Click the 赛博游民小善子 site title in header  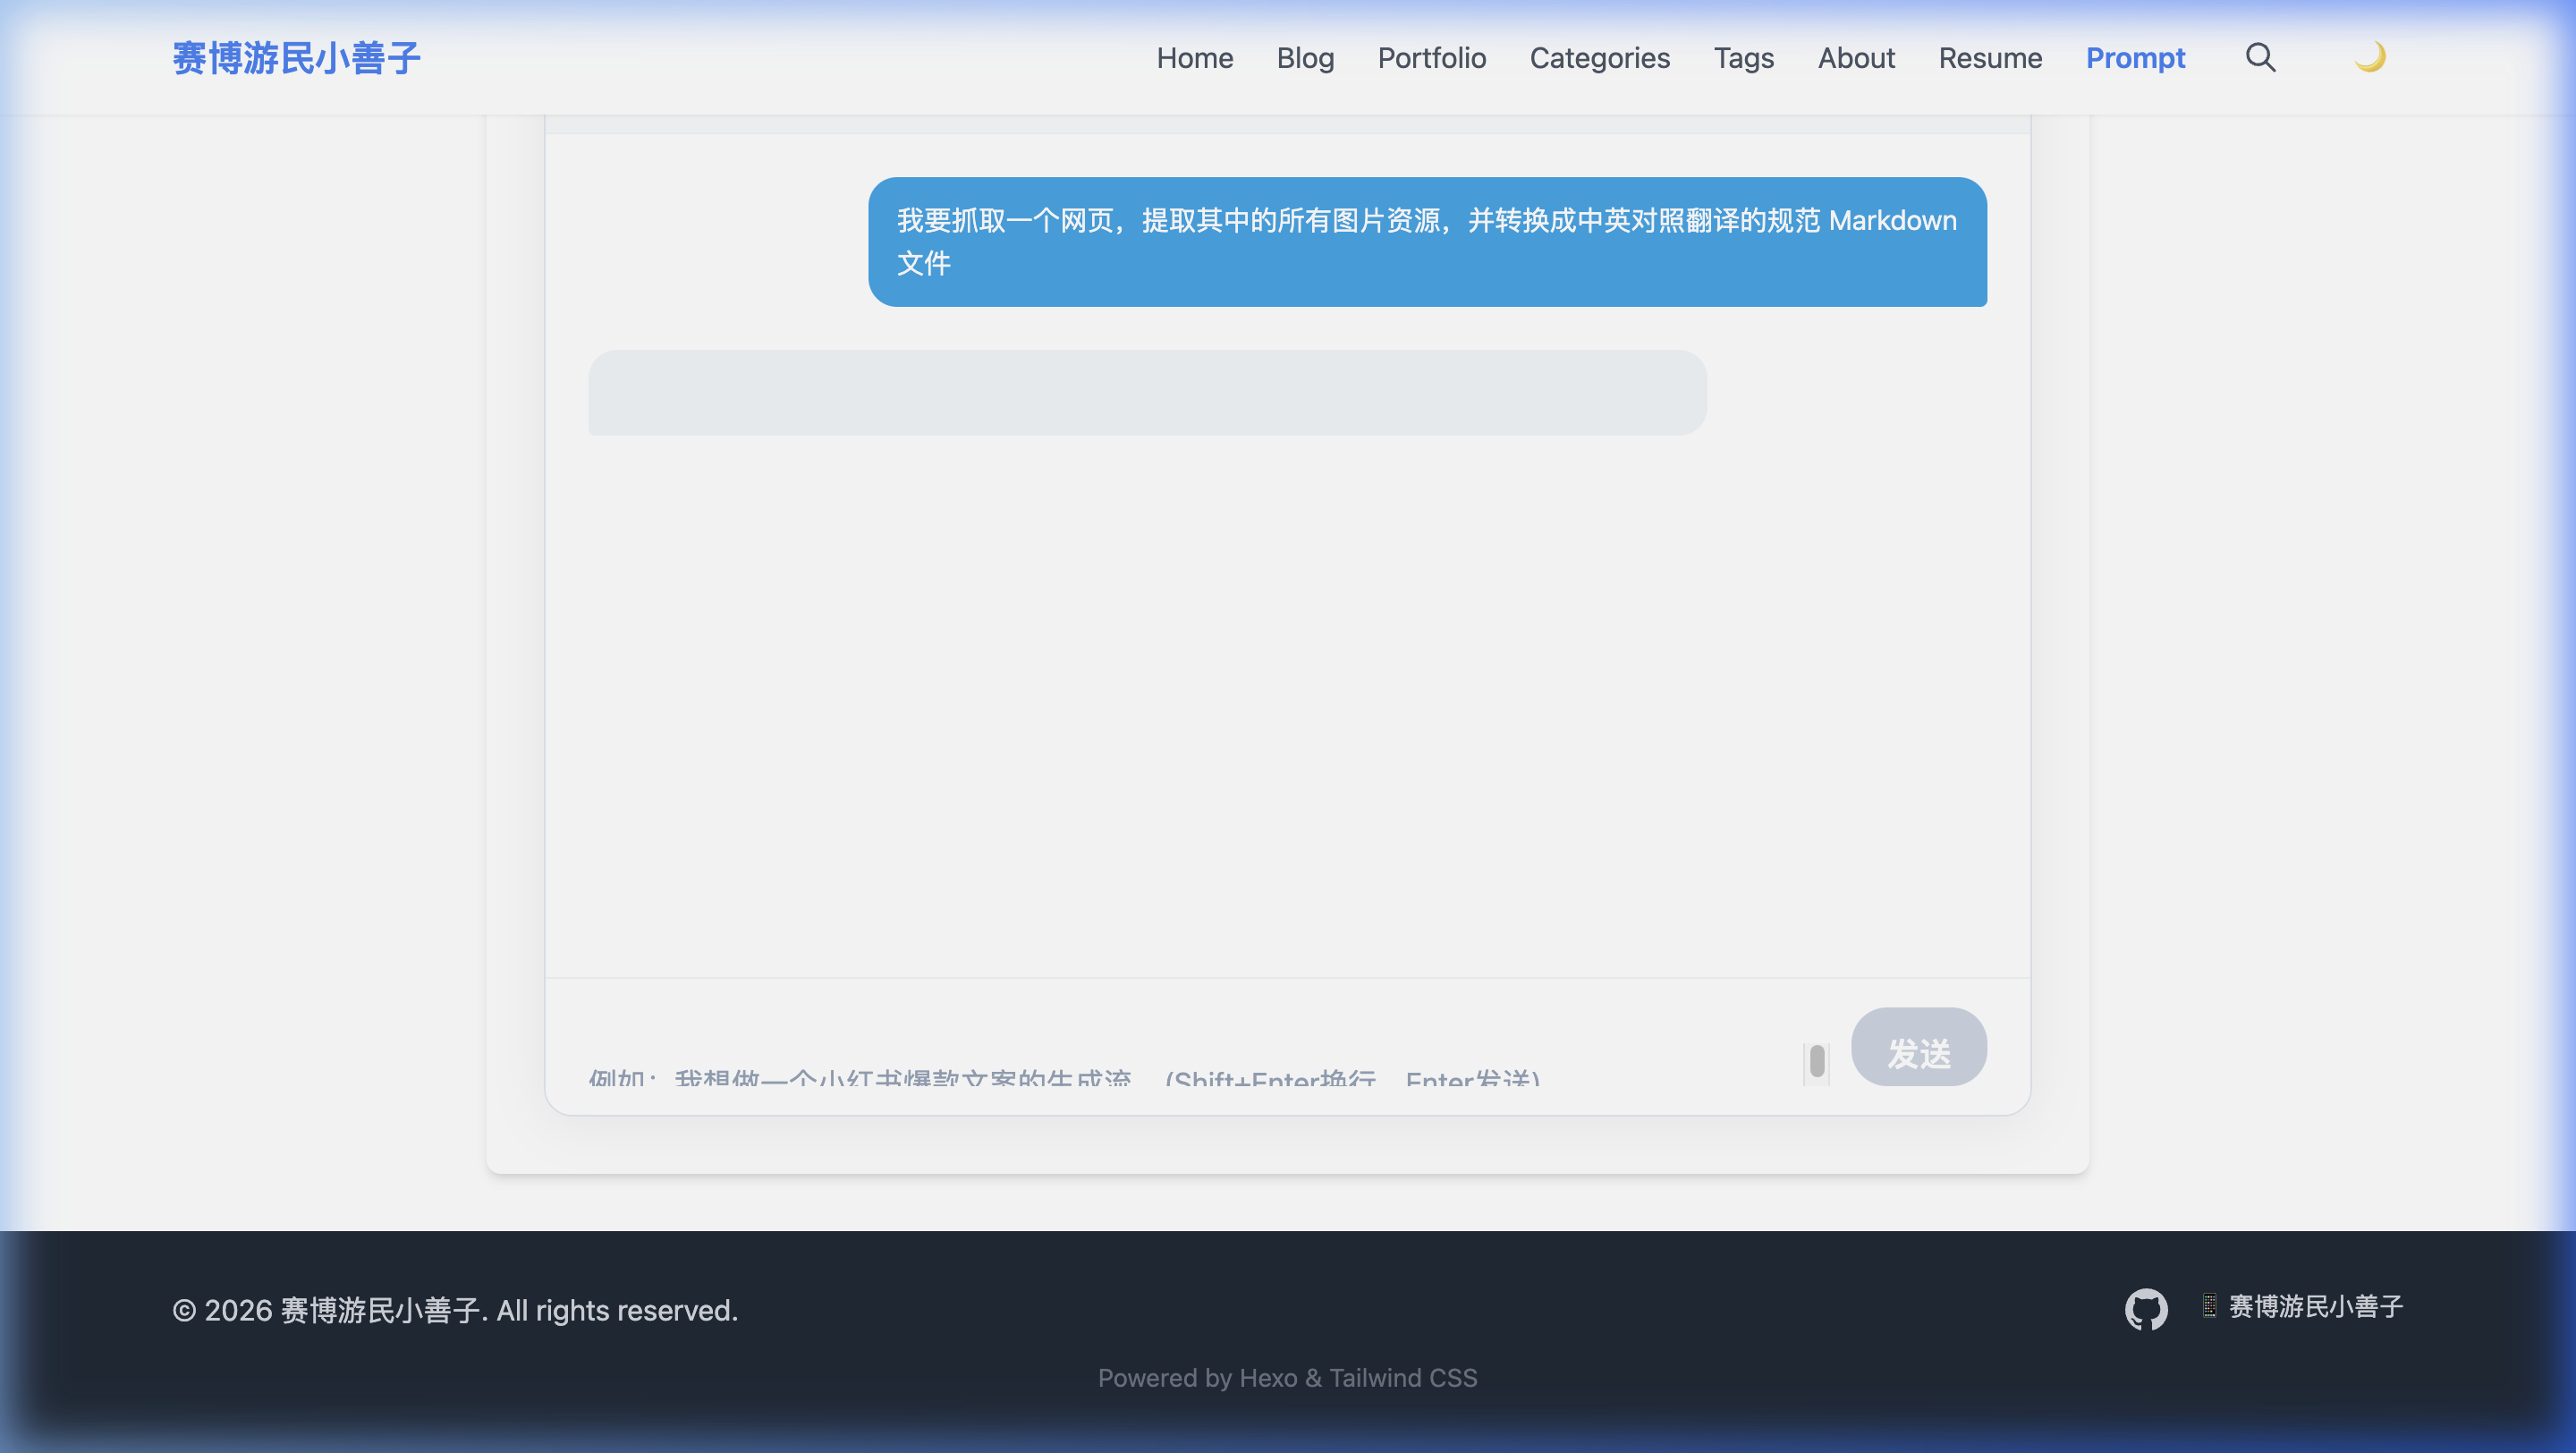(296, 58)
